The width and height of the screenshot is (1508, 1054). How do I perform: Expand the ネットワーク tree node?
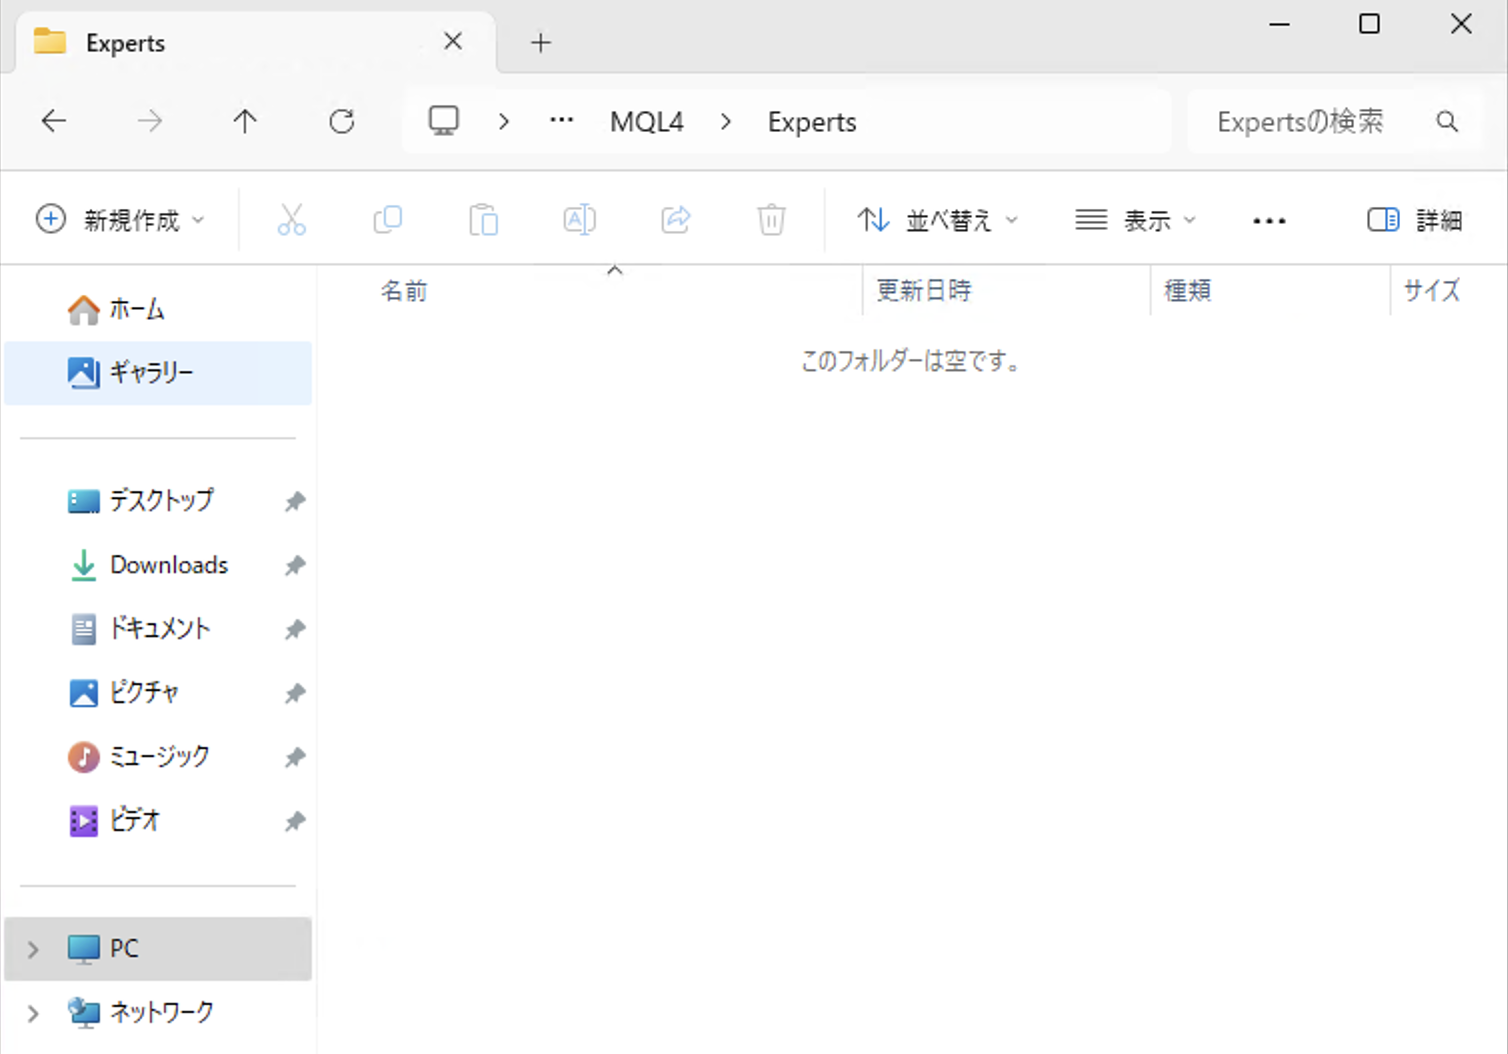(33, 1013)
